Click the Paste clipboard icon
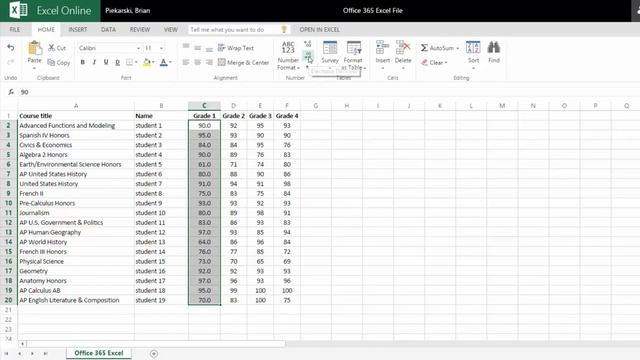Viewport: 640px width, 360px height. 34,48
